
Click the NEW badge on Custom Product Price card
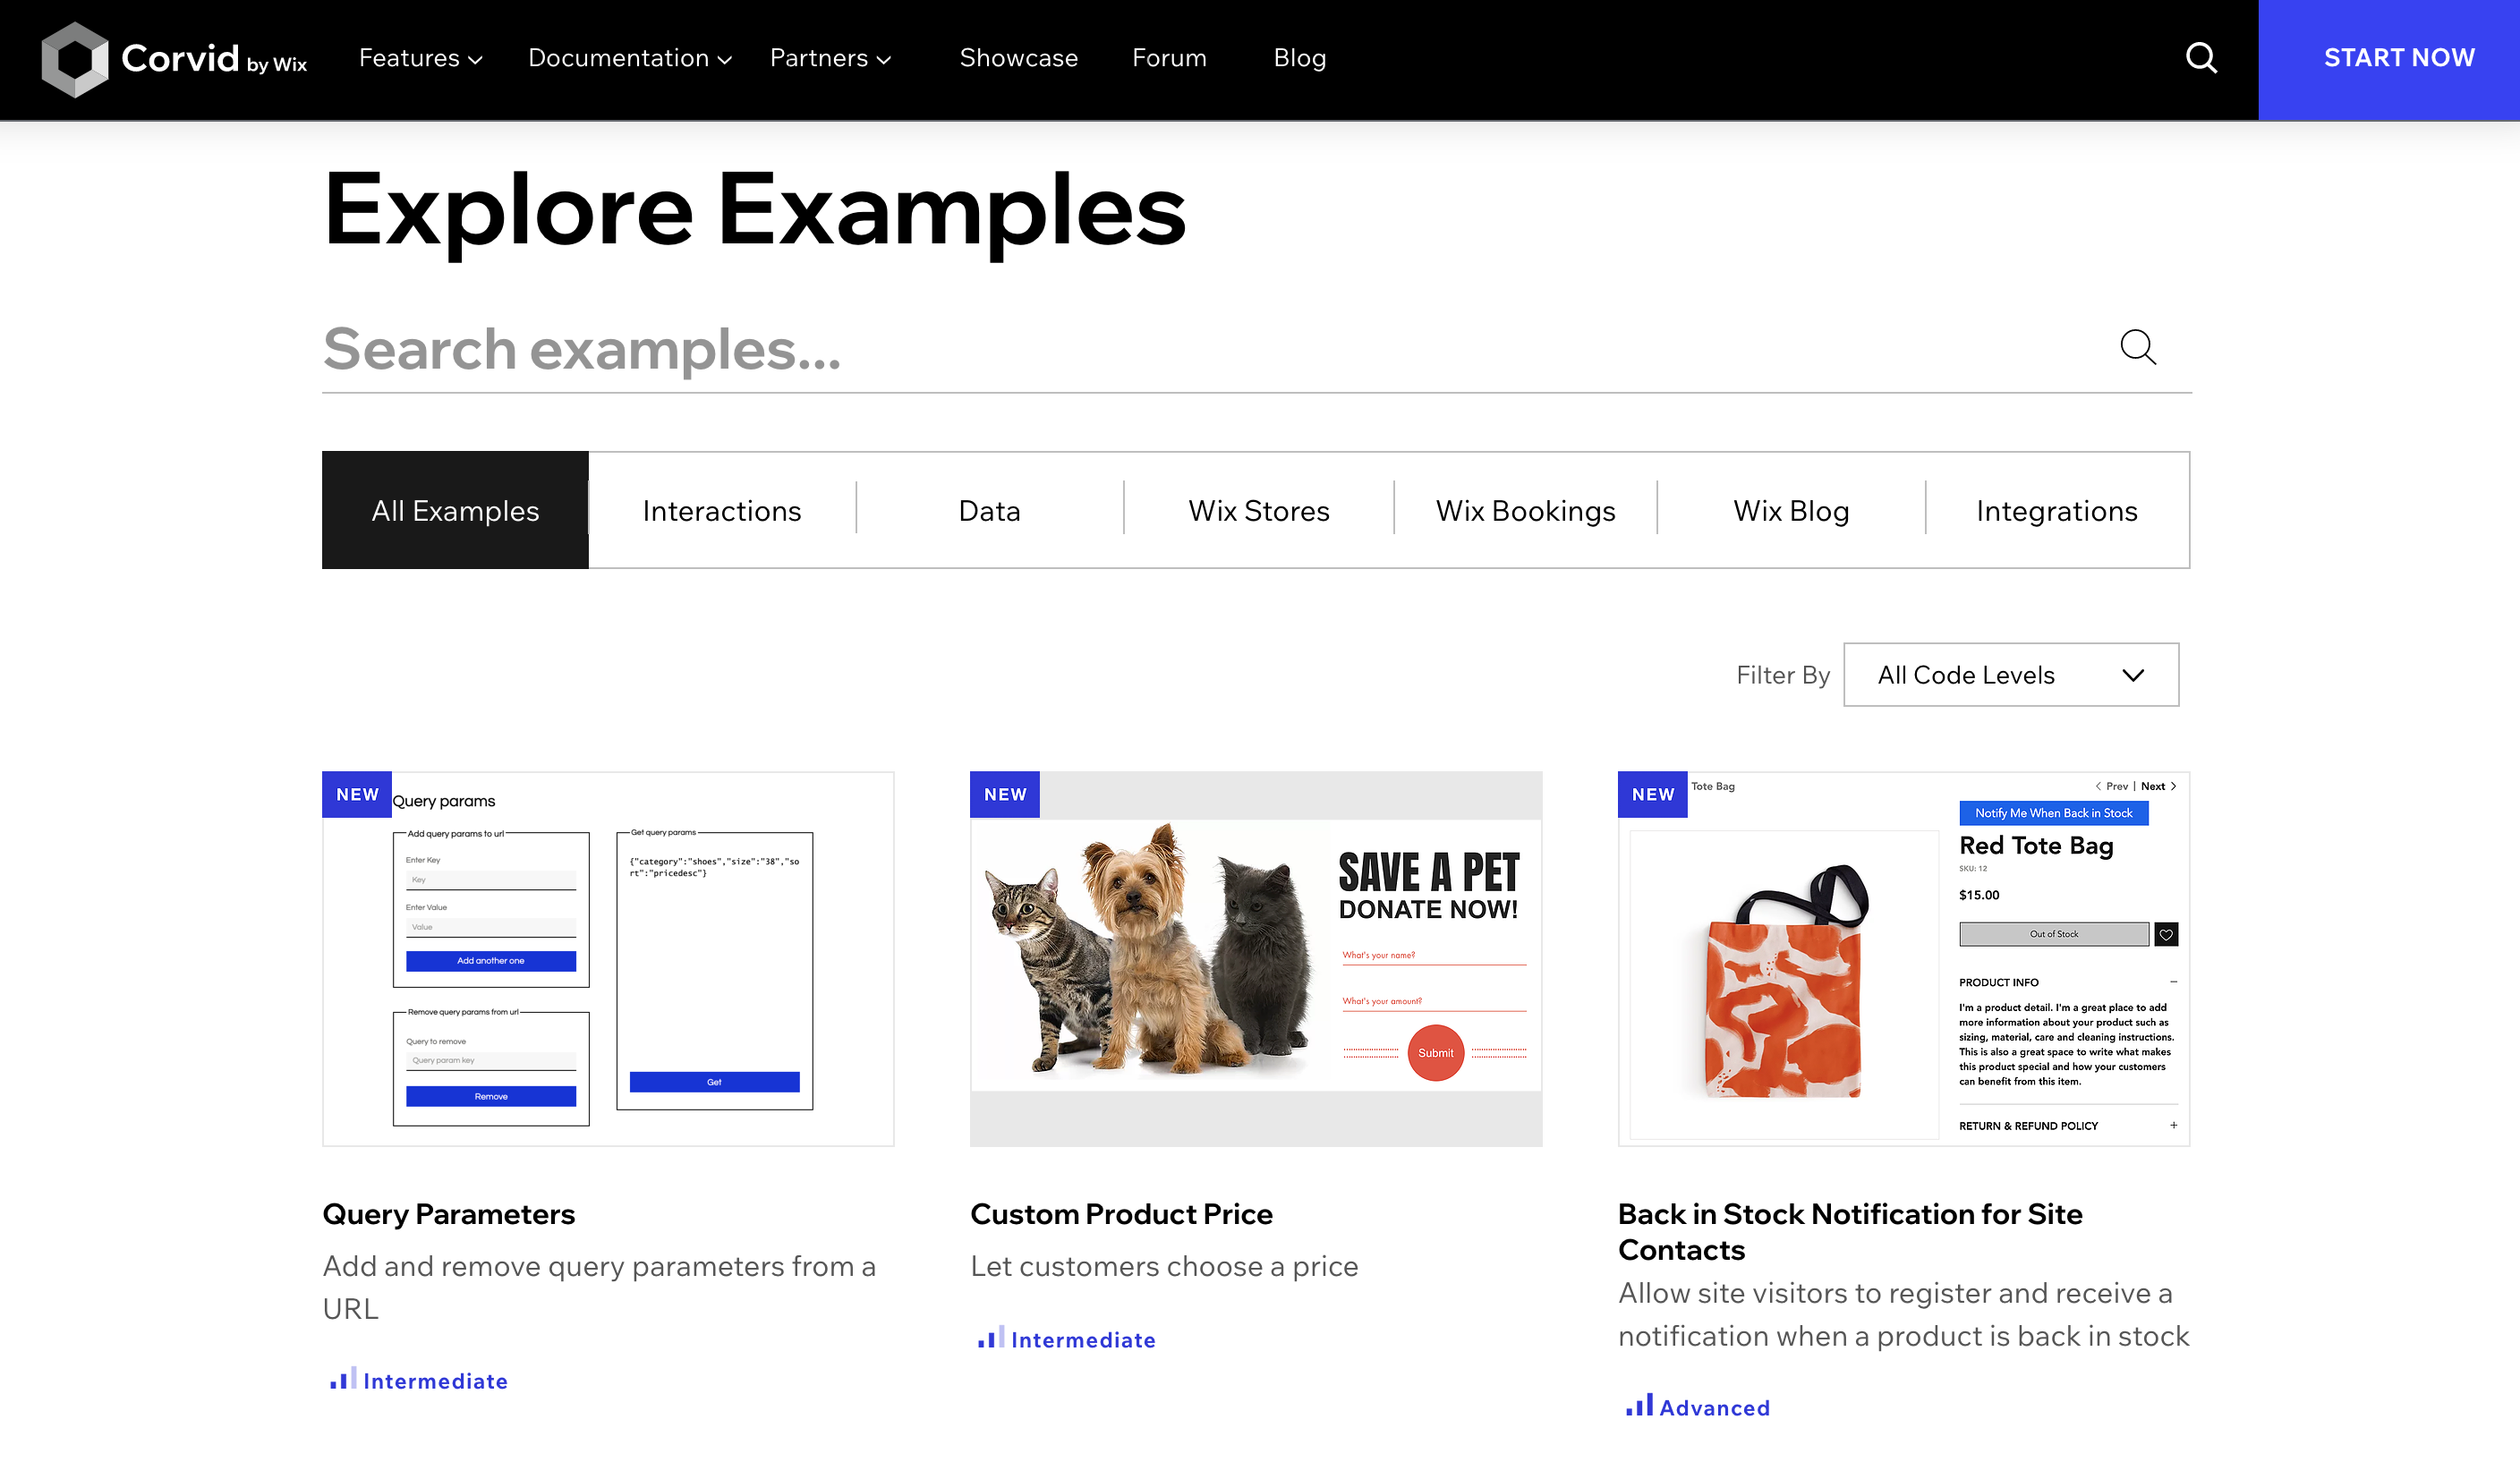pos(1005,794)
